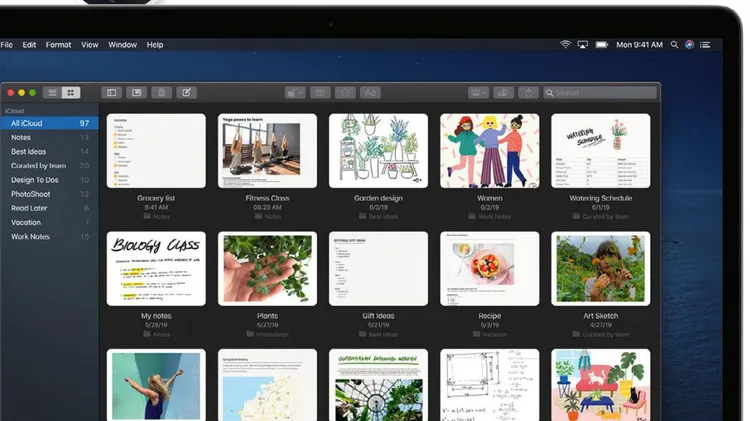750x421 pixels.
Task: Open the Window menu
Action: [122, 44]
